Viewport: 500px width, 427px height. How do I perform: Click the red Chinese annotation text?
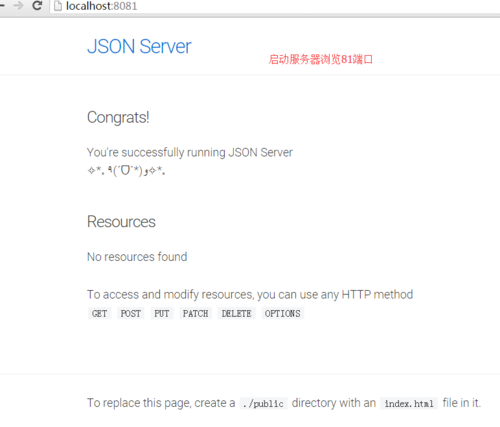(x=321, y=59)
